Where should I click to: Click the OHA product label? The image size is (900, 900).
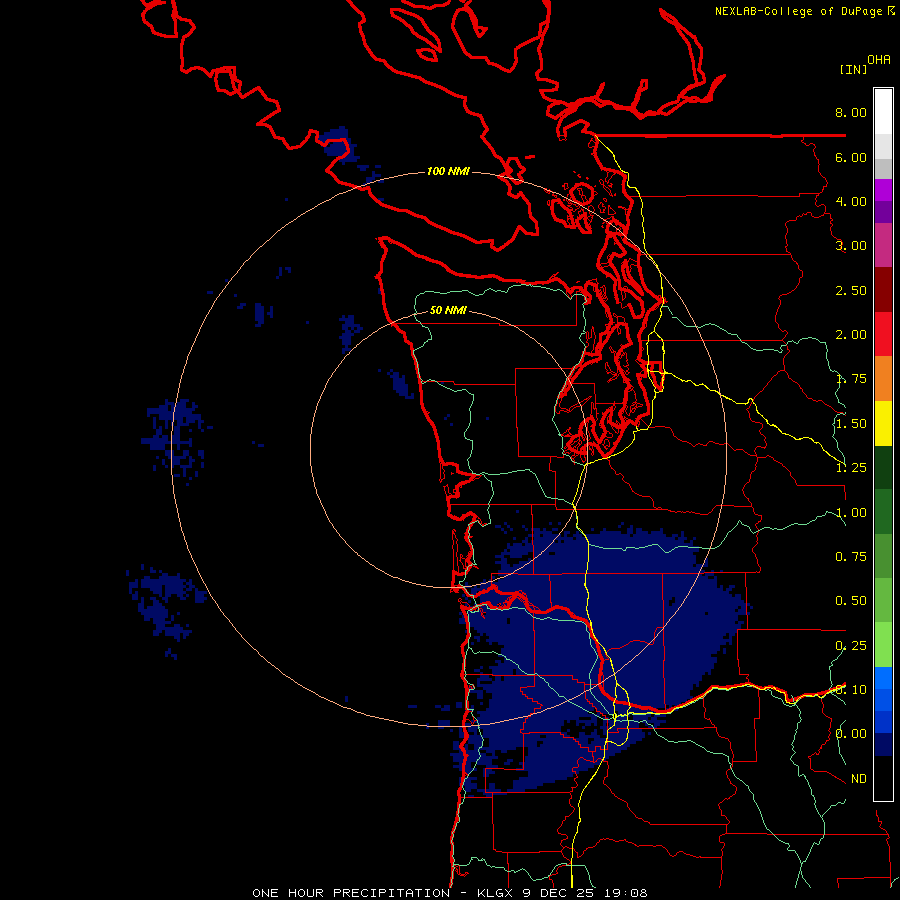coord(879,60)
